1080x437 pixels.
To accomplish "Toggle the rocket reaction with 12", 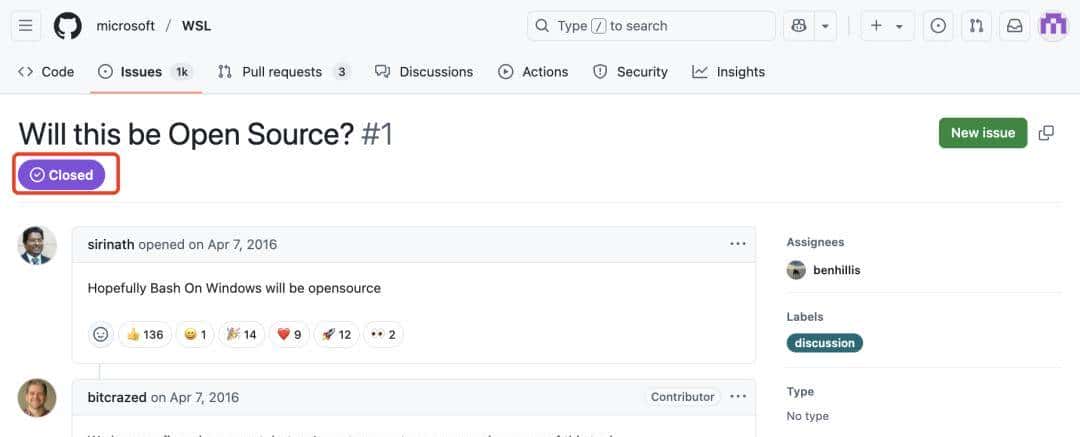I will pyautogui.click(x=337, y=334).
